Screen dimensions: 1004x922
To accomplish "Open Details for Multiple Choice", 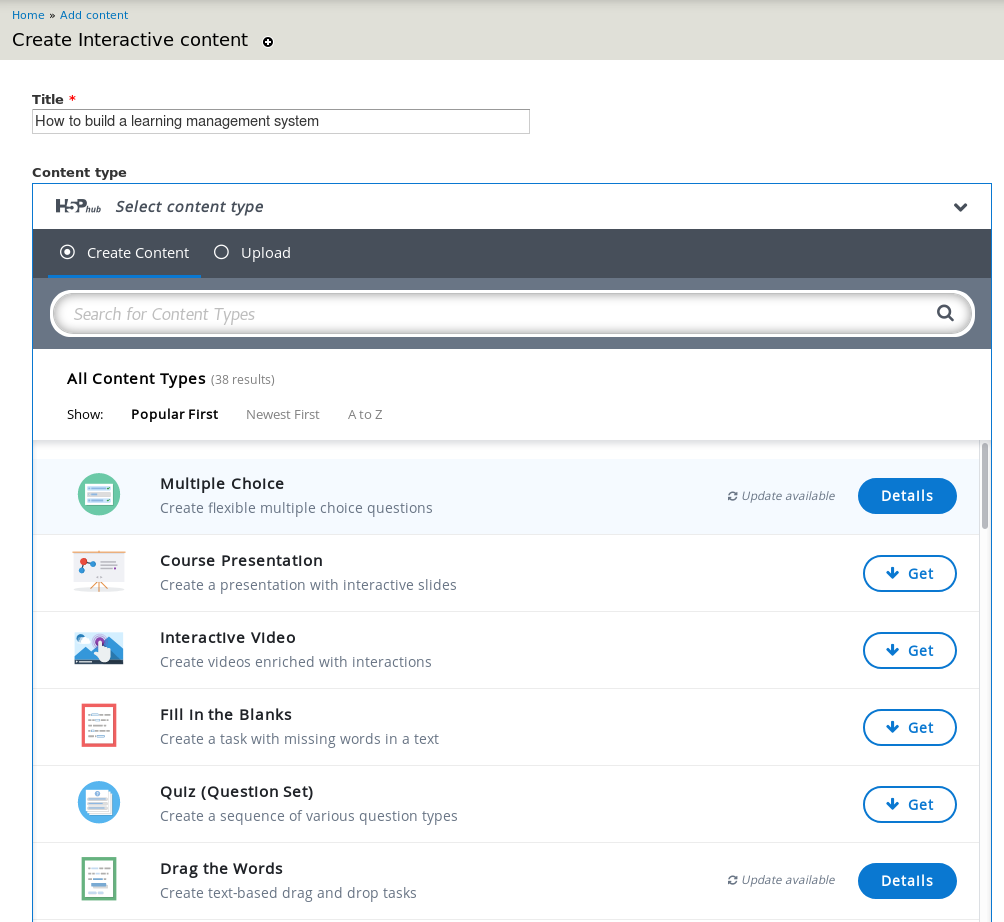I will [906, 495].
